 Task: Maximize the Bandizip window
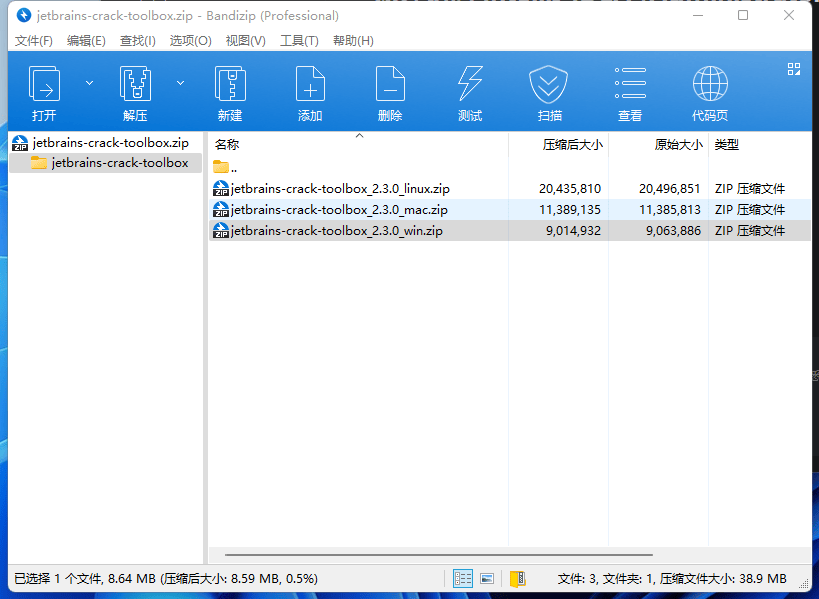click(x=743, y=15)
